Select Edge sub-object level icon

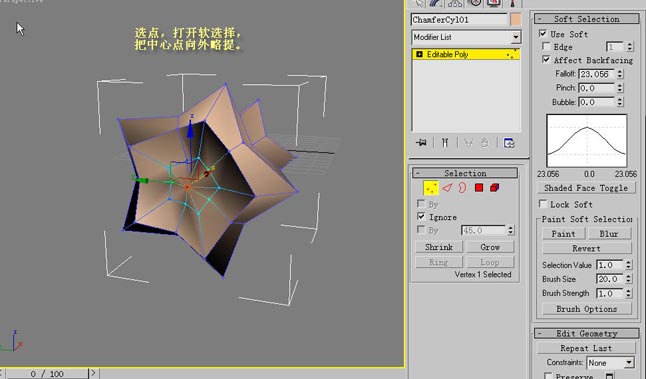[x=447, y=188]
